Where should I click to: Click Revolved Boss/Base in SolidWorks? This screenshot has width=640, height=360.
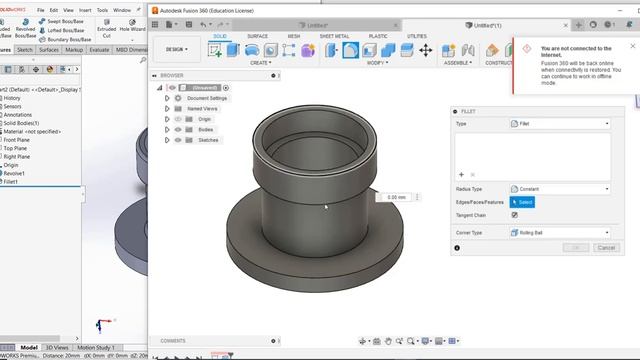pyautogui.click(x=25, y=28)
